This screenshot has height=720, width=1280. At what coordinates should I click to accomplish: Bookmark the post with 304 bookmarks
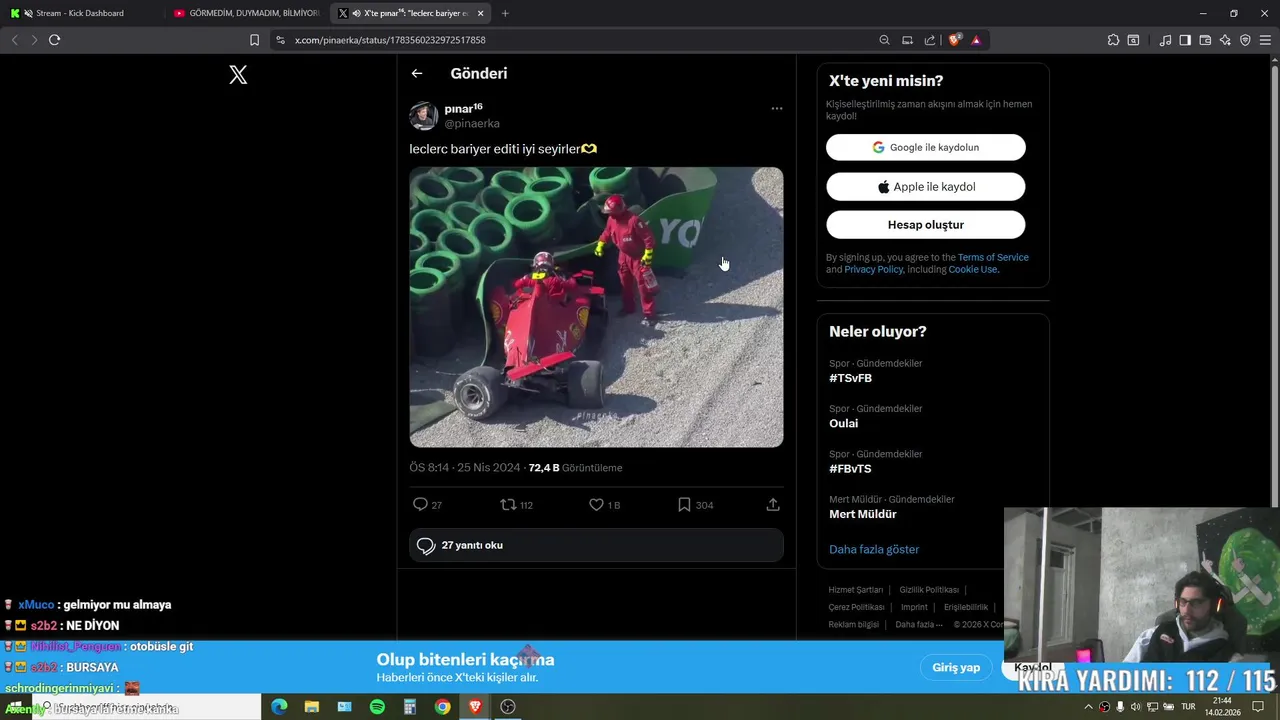click(684, 505)
